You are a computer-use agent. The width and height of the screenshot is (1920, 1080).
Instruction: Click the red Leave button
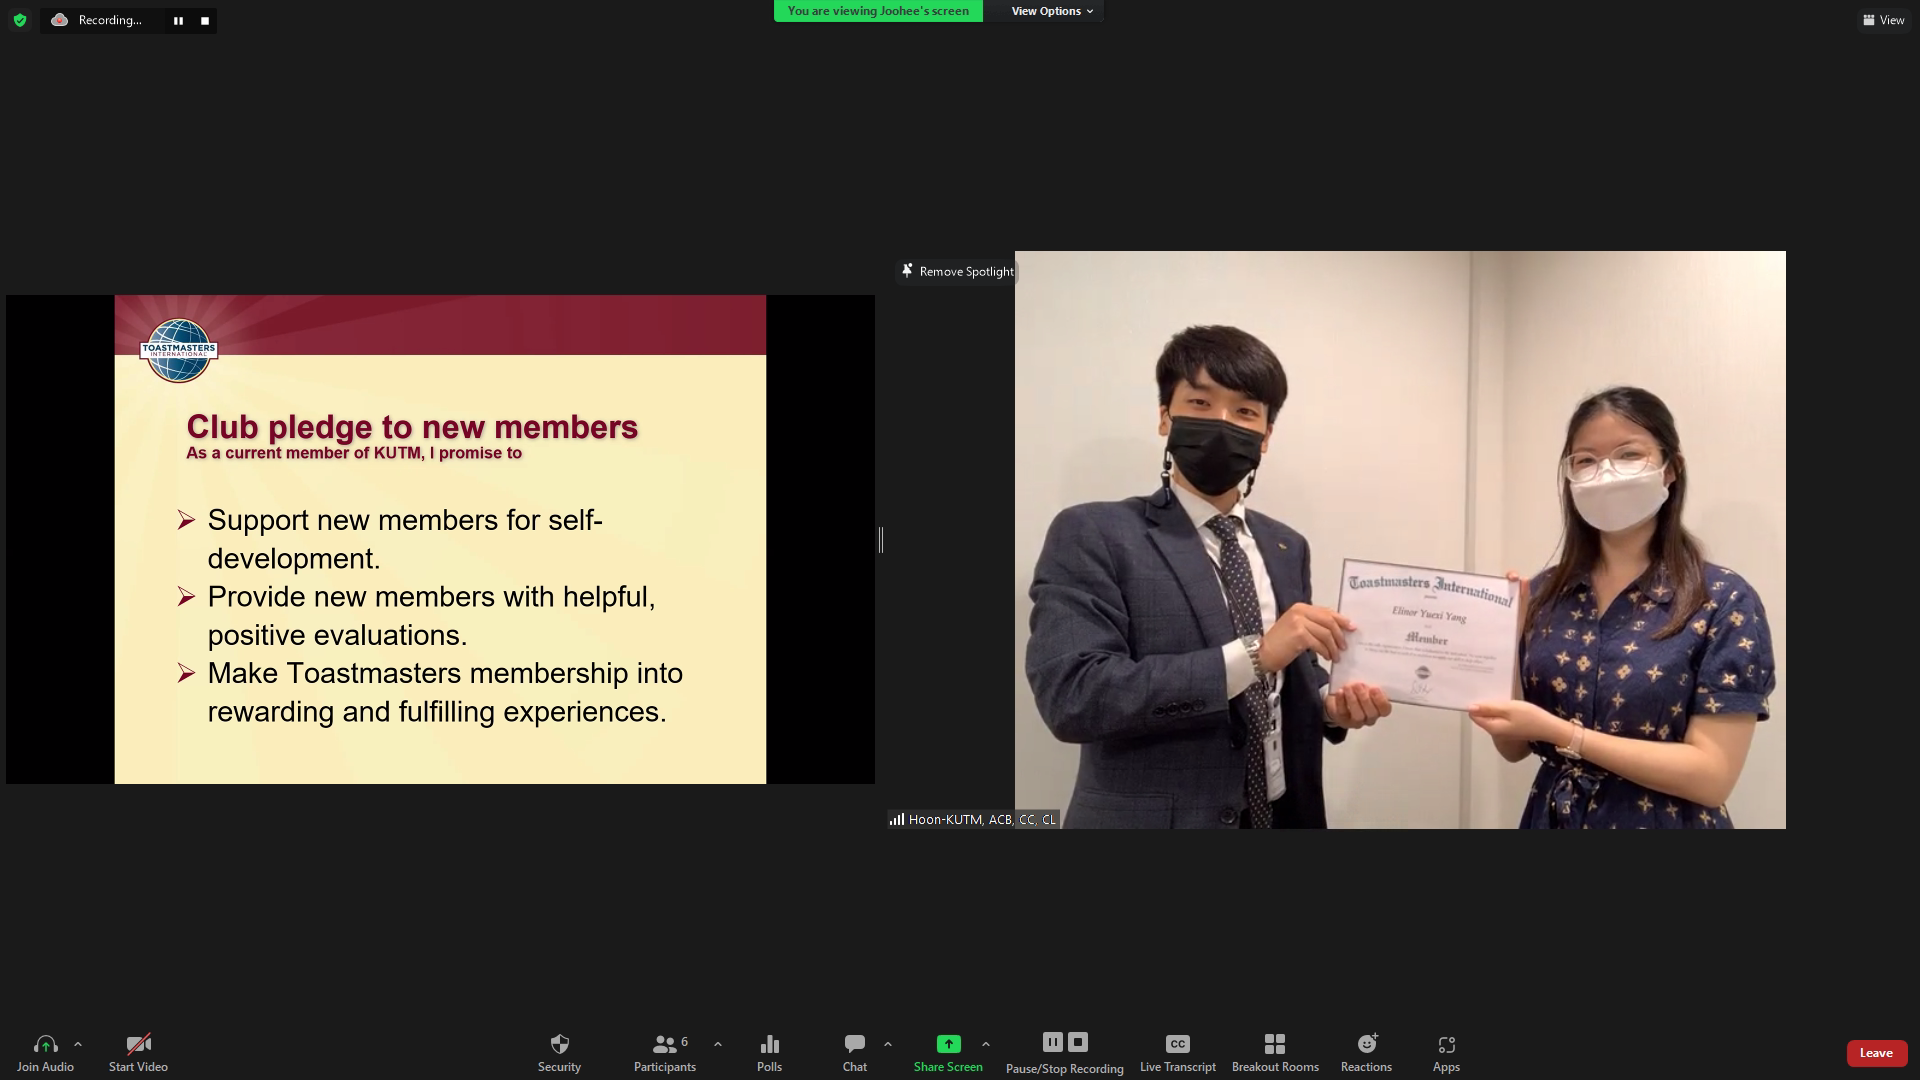1876,1053
